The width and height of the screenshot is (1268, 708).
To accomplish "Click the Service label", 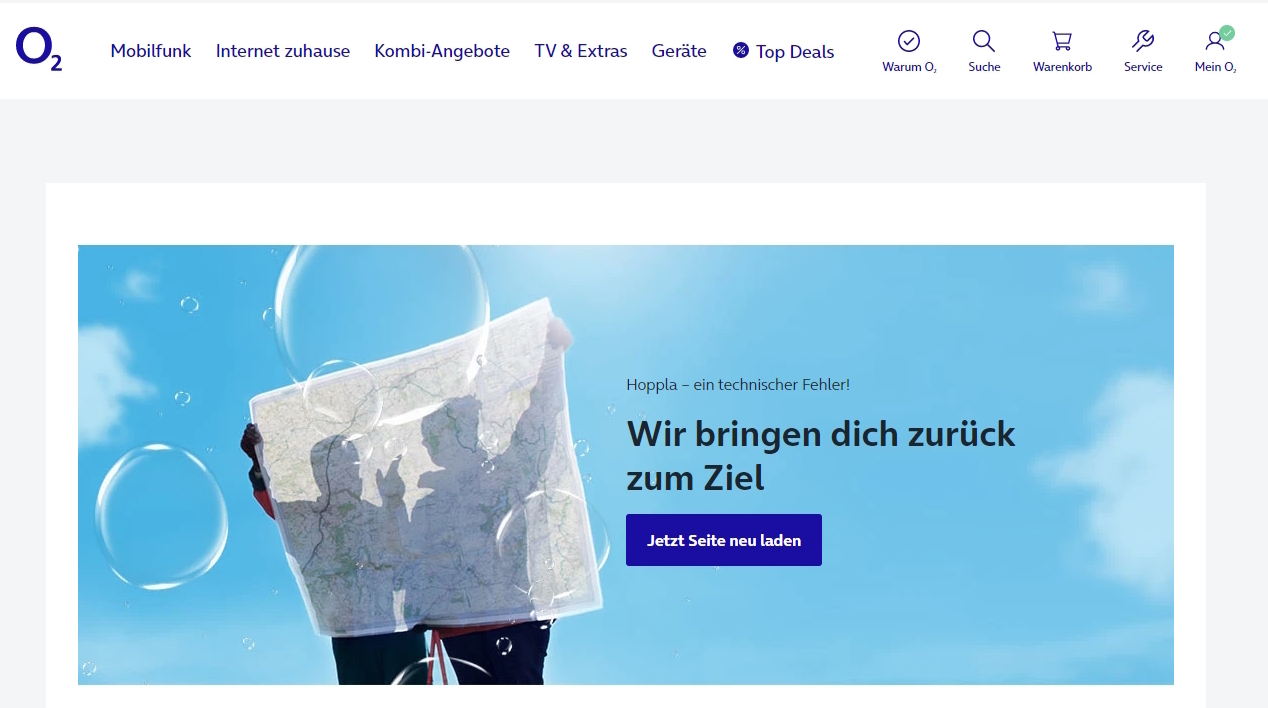I will tap(1143, 67).
